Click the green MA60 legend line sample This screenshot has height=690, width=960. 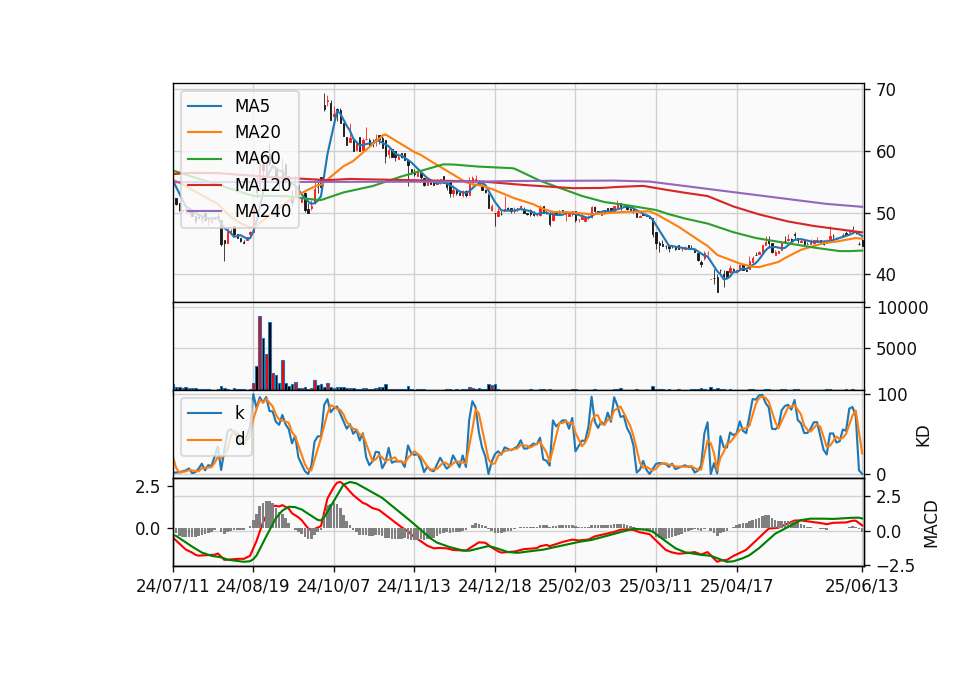tap(204, 159)
